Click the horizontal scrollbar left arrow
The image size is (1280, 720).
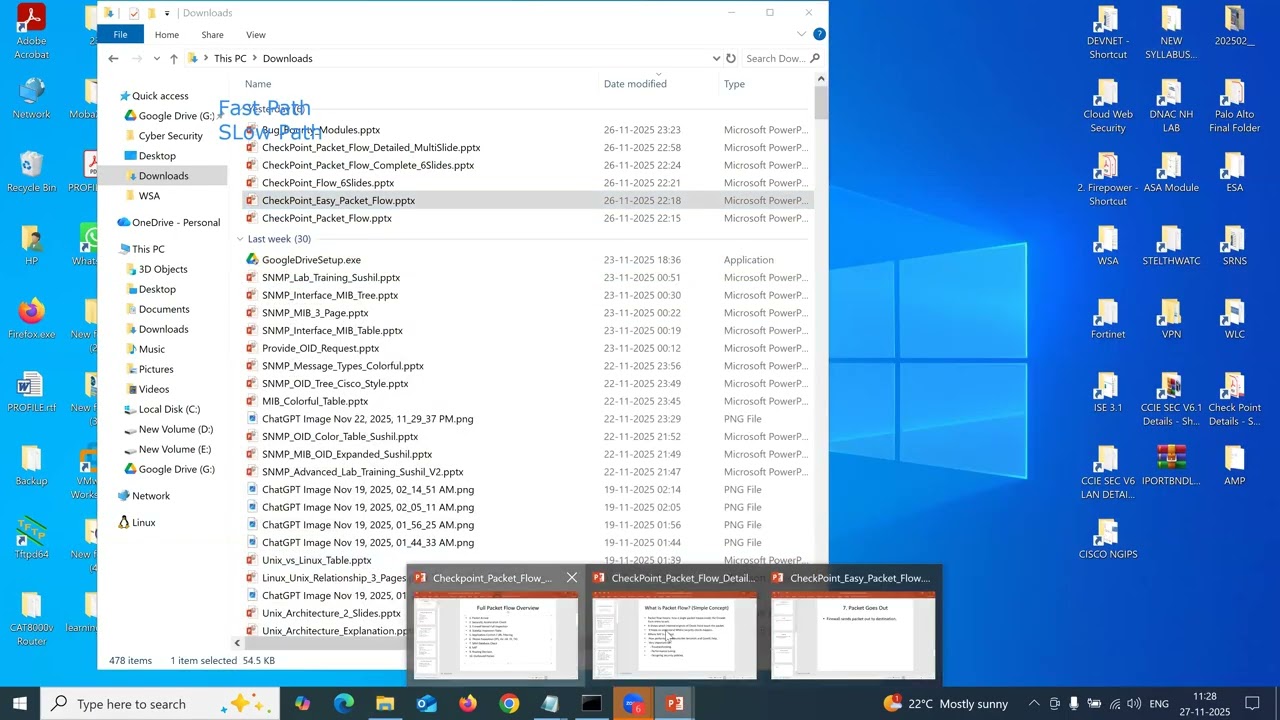(x=238, y=643)
